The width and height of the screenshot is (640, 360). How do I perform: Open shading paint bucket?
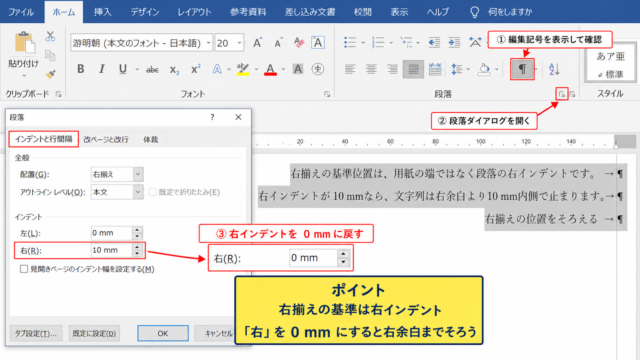click(484, 69)
